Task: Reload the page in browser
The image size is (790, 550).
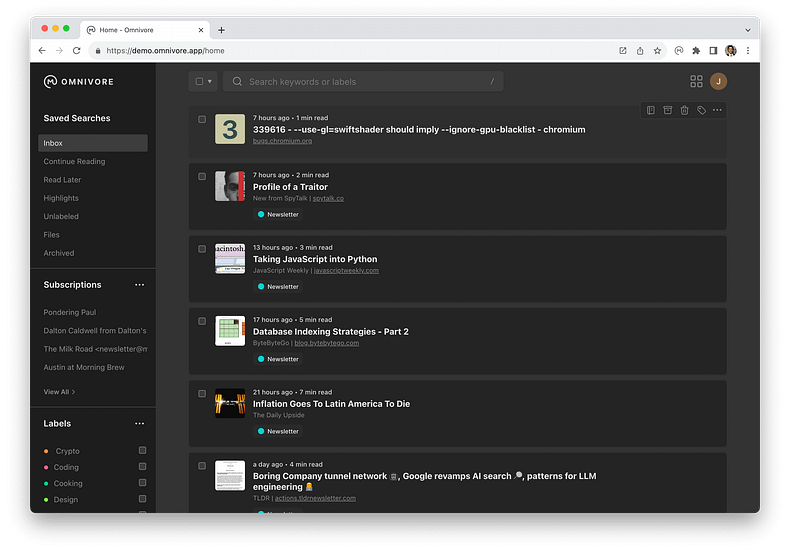Action: coord(77,51)
